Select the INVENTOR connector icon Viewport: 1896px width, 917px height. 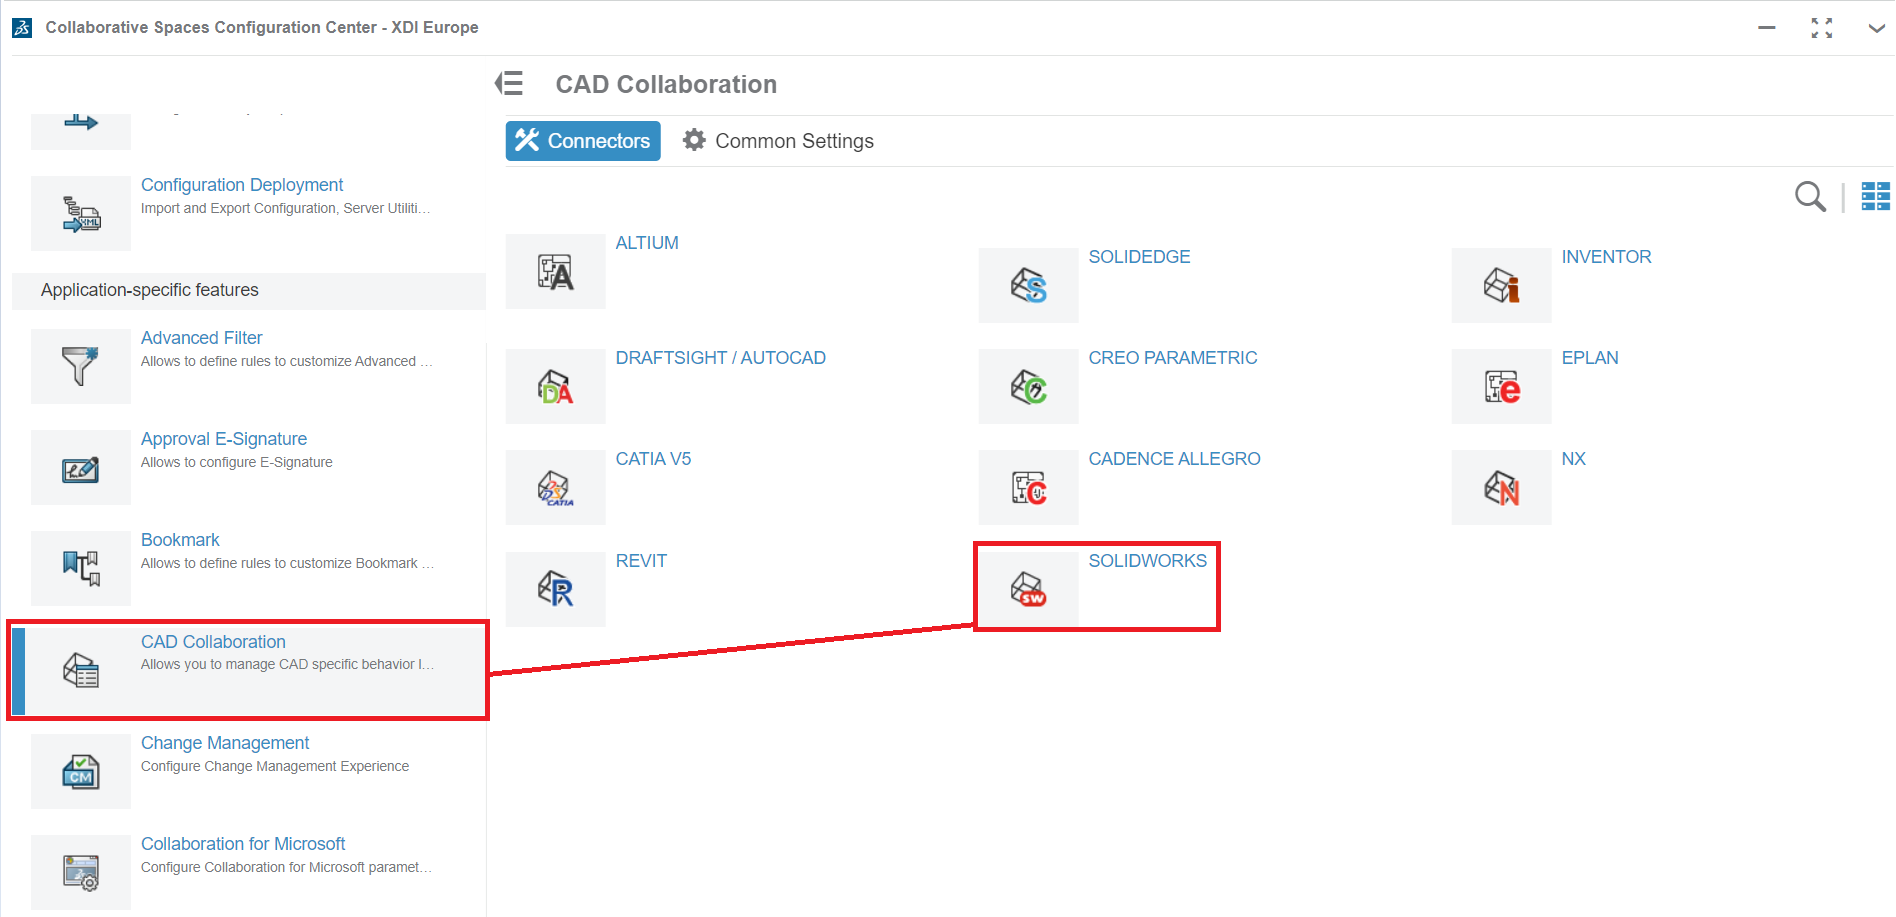point(1501,286)
